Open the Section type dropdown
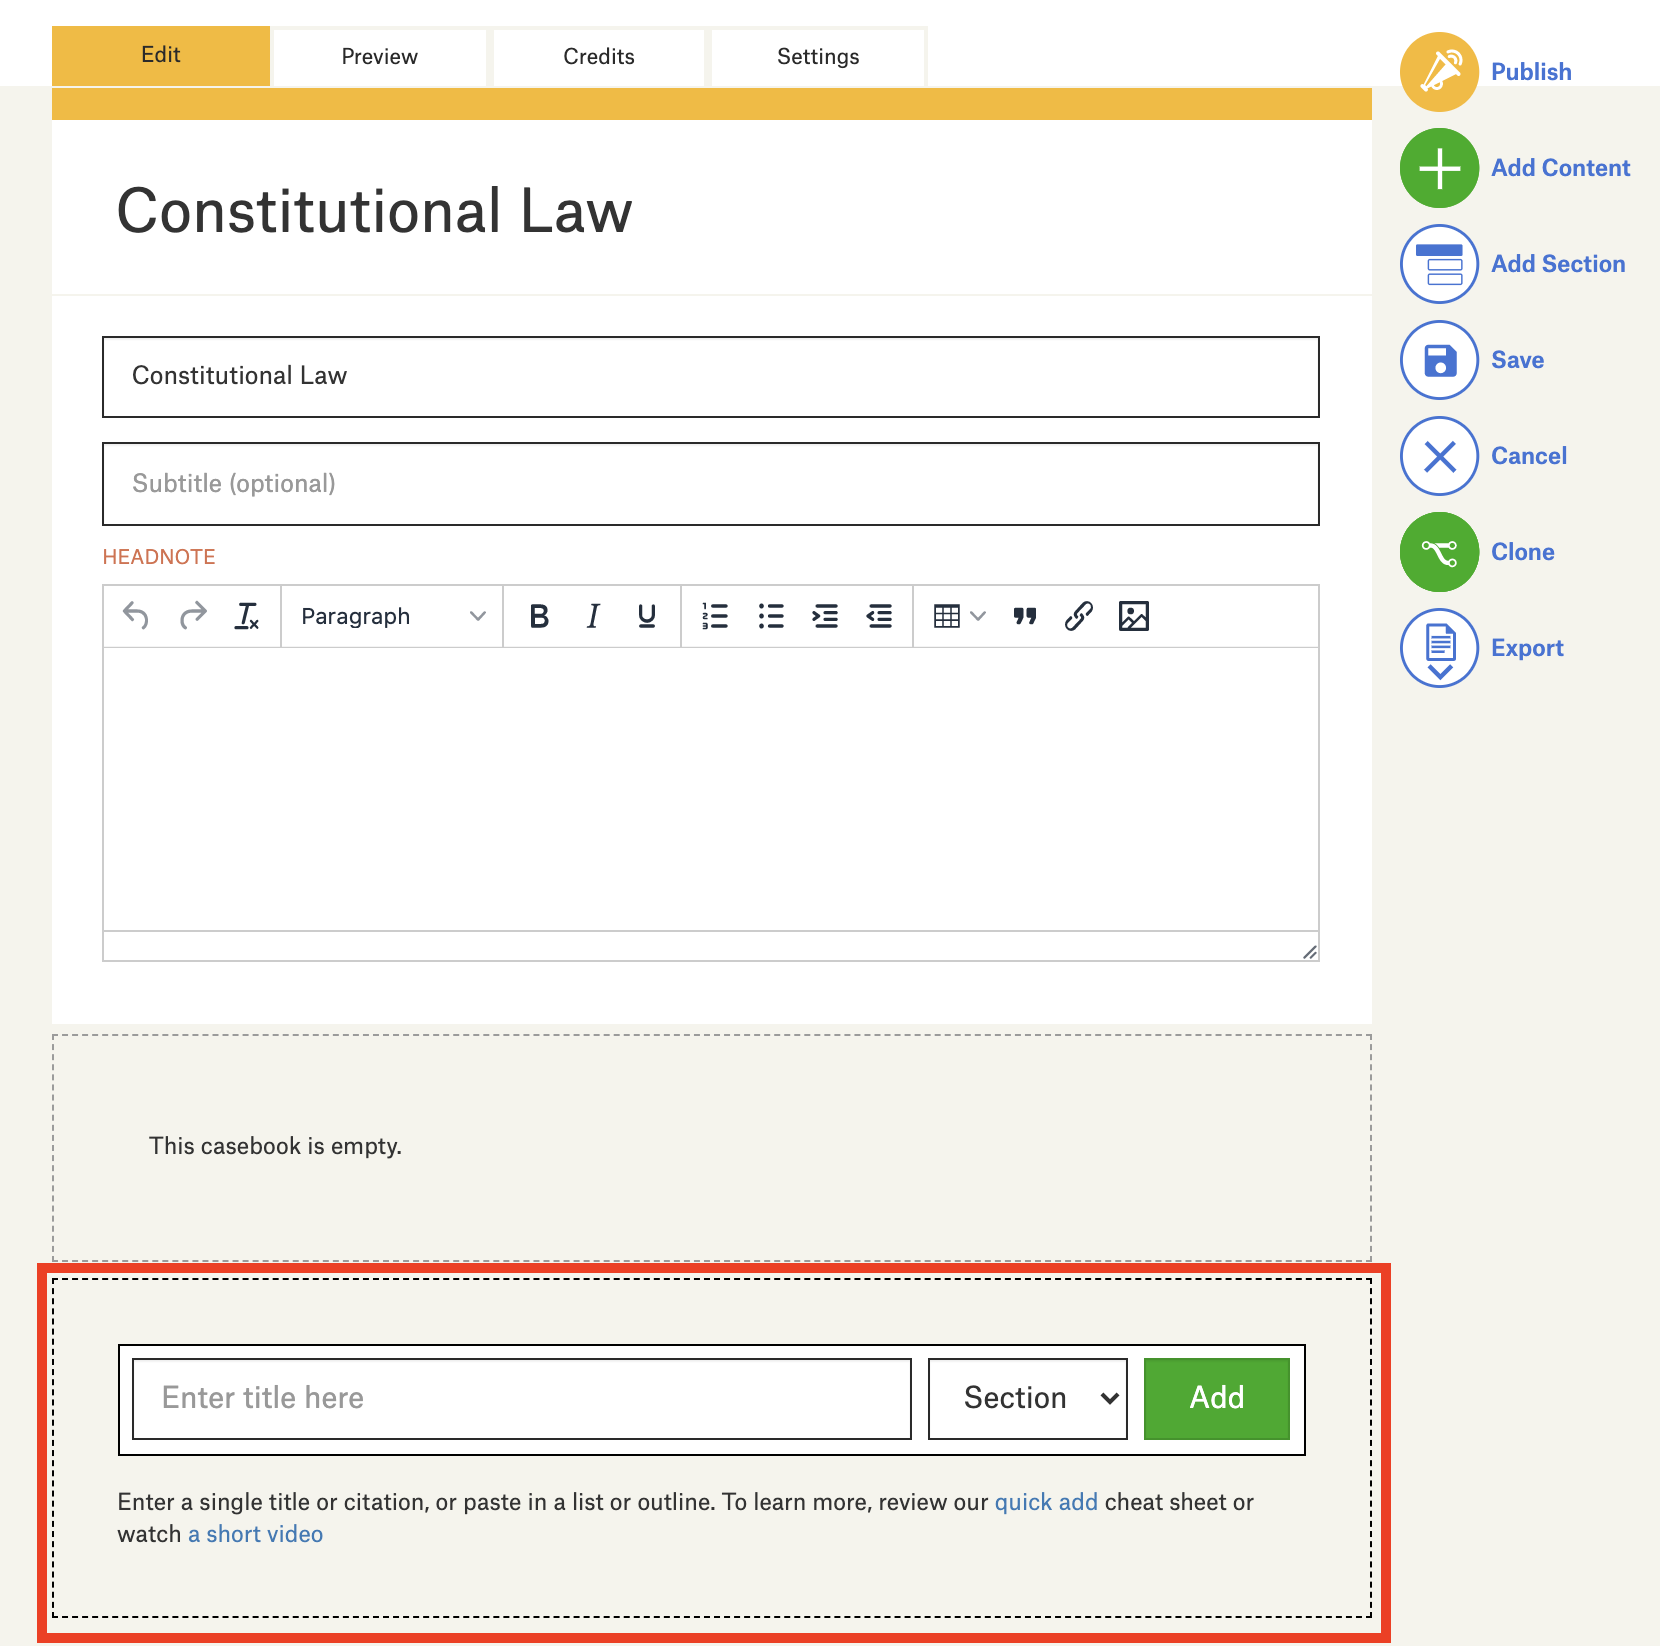Image resolution: width=1660 pixels, height=1646 pixels. [x=1028, y=1398]
